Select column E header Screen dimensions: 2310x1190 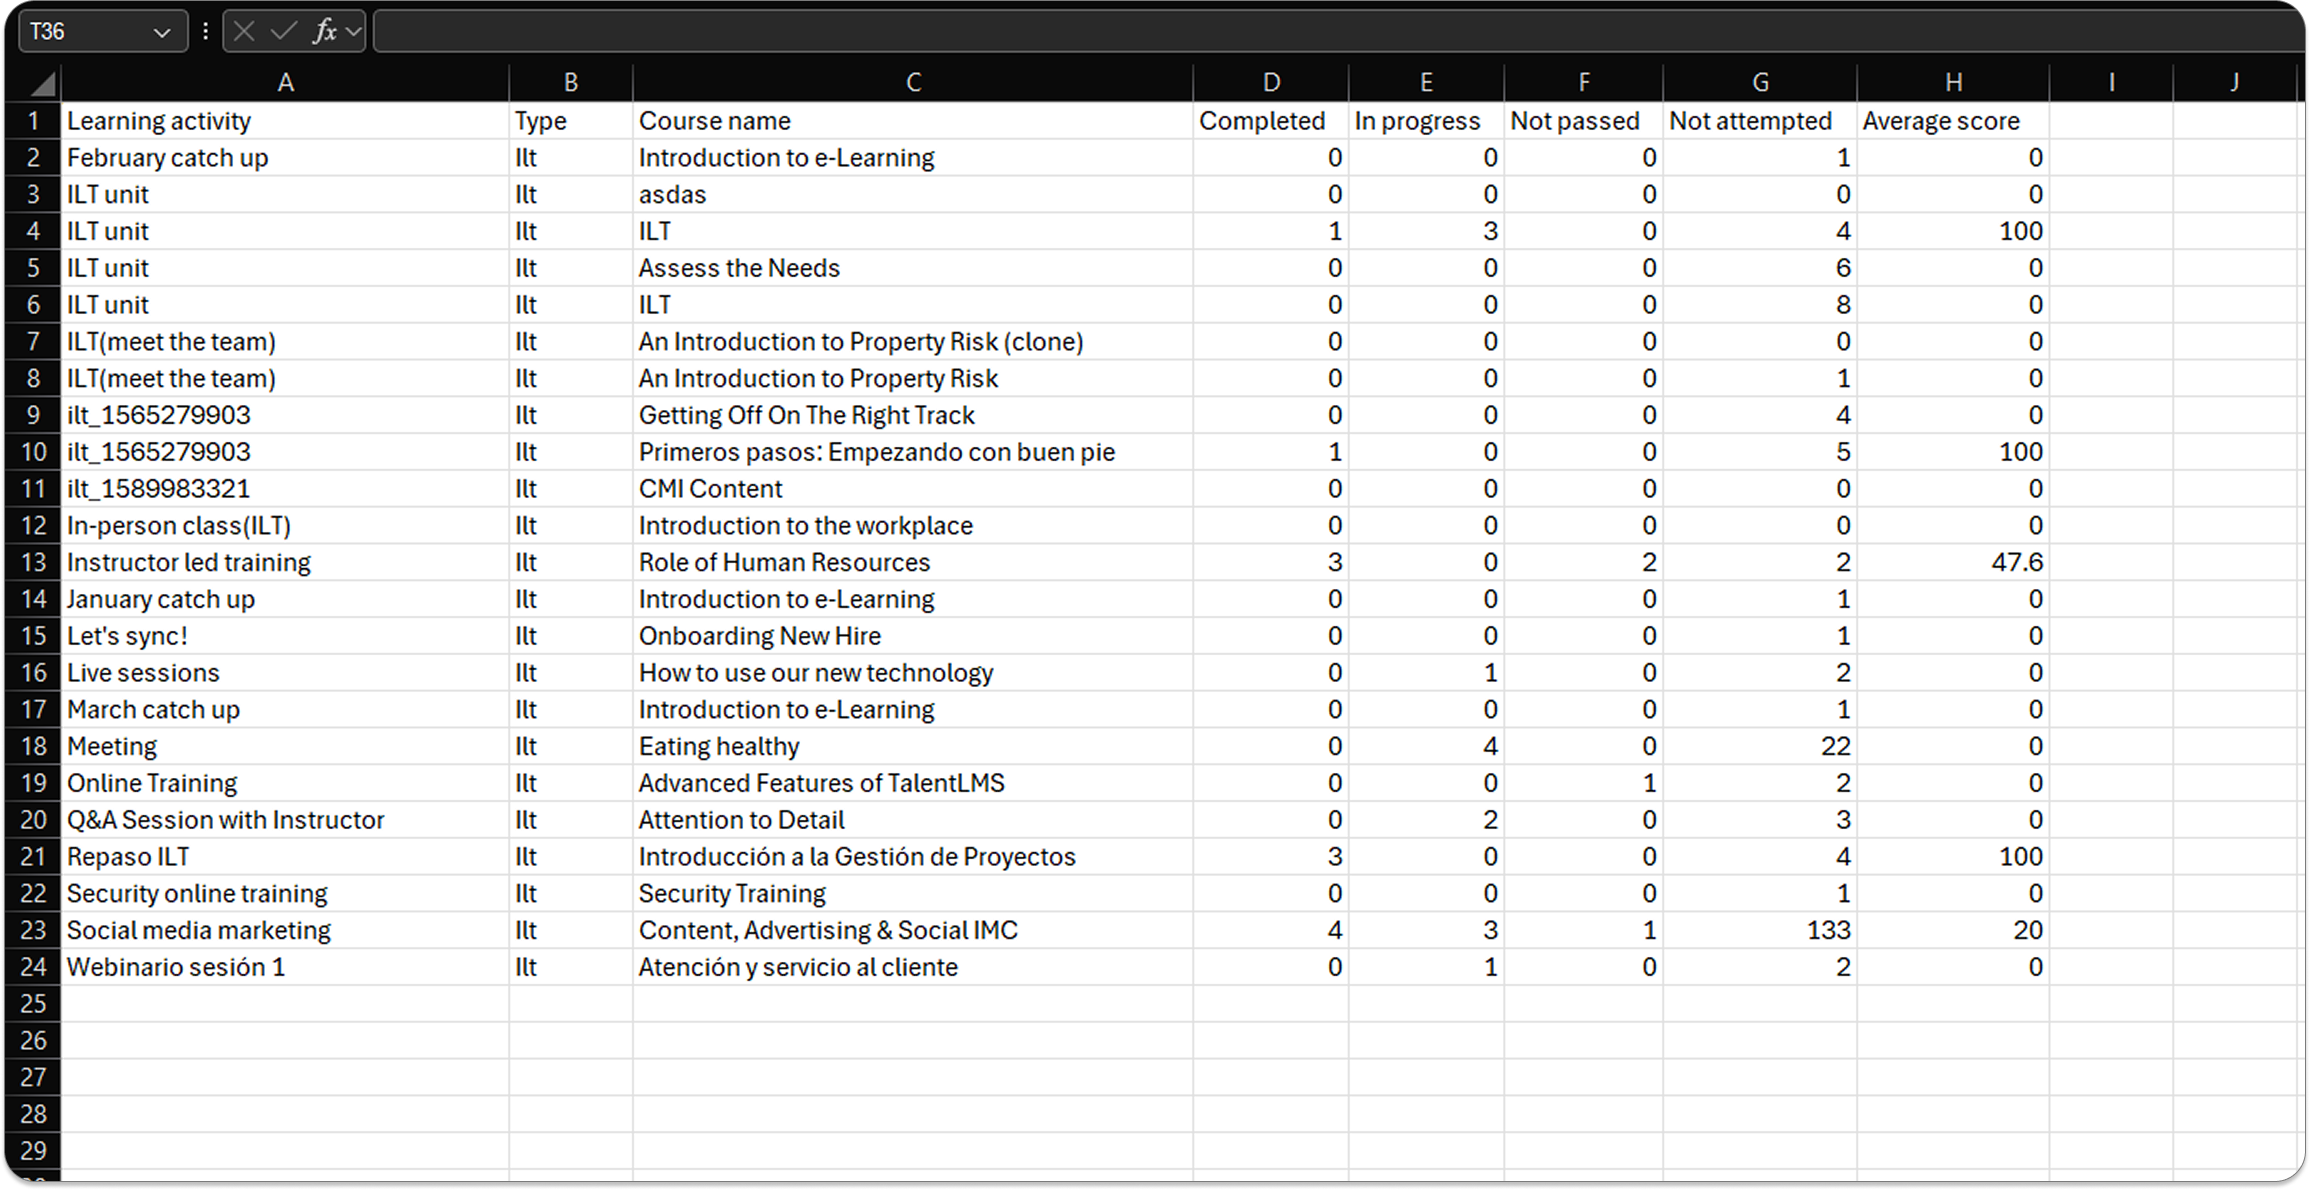click(x=1426, y=83)
